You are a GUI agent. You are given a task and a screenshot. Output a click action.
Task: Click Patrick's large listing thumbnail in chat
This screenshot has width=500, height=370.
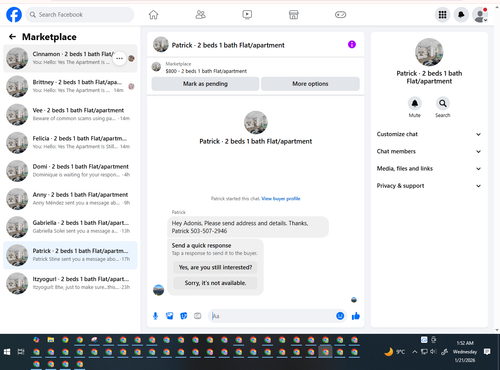point(256,123)
